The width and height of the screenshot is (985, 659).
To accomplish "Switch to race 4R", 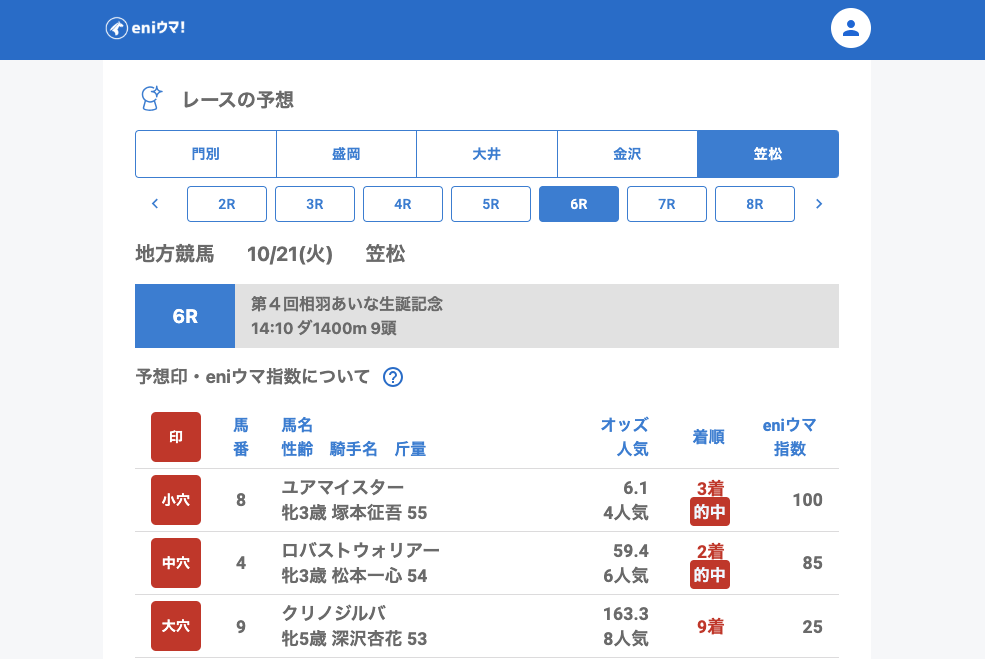I will point(403,204).
